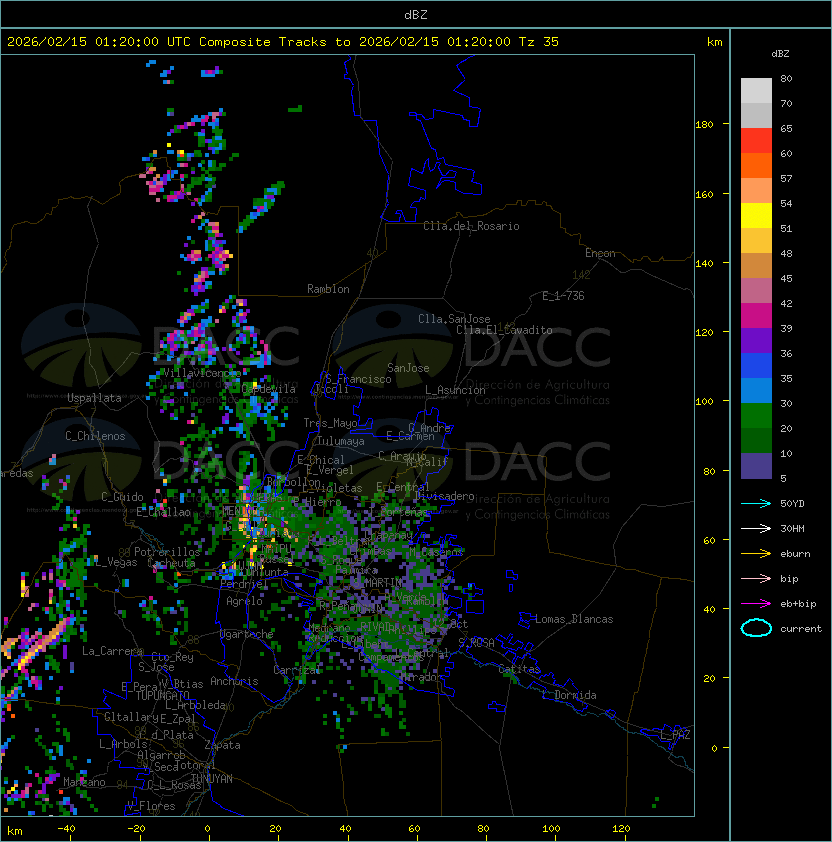Click the 'C_Chilenos' map label

tap(95, 436)
